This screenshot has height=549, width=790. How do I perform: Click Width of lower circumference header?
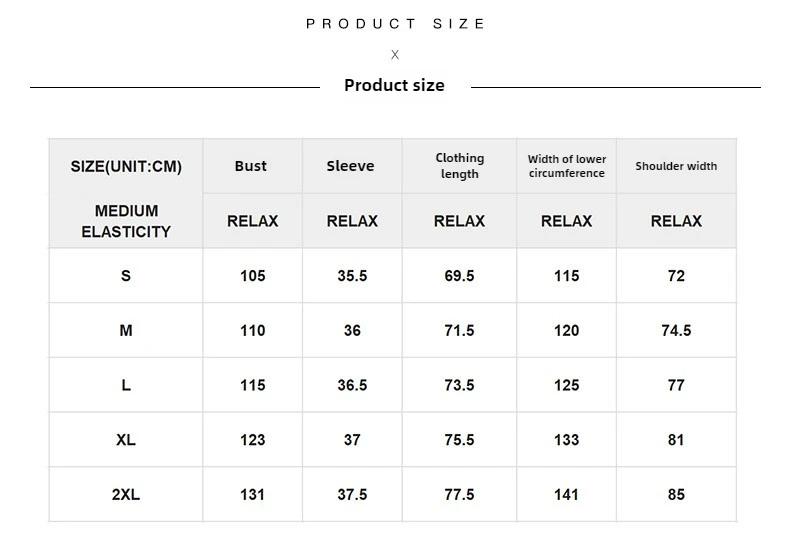pyautogui.click(x=567, y=166)
